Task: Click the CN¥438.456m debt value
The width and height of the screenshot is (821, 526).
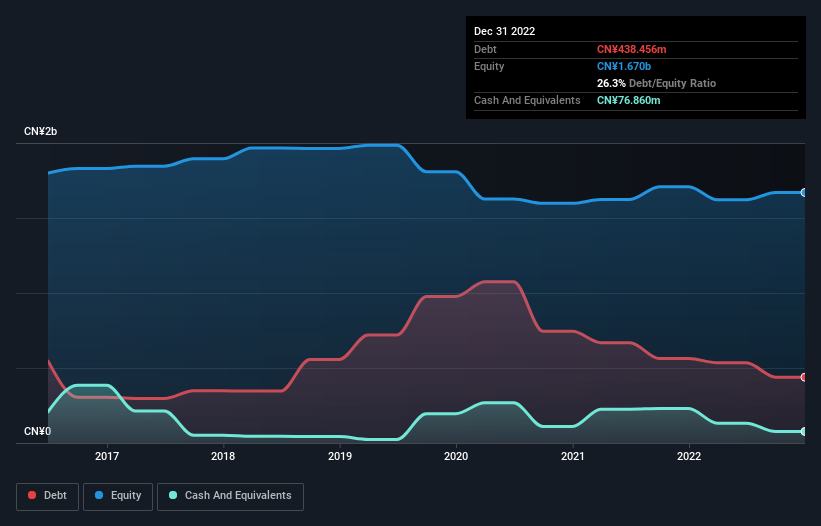Action: (631, 49)
